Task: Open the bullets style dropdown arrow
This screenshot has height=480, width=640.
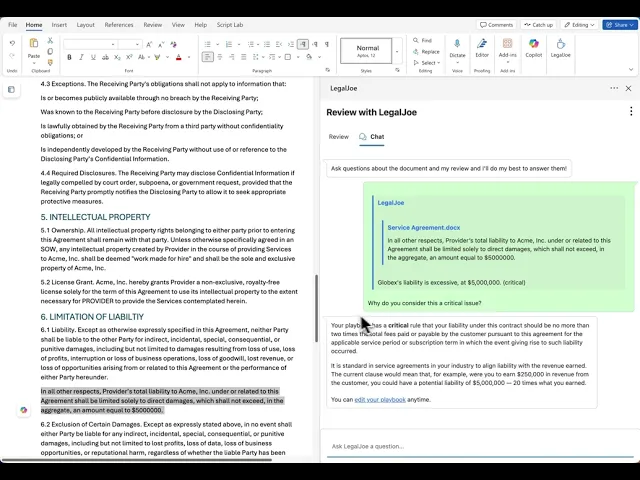Action: (217, 44)
